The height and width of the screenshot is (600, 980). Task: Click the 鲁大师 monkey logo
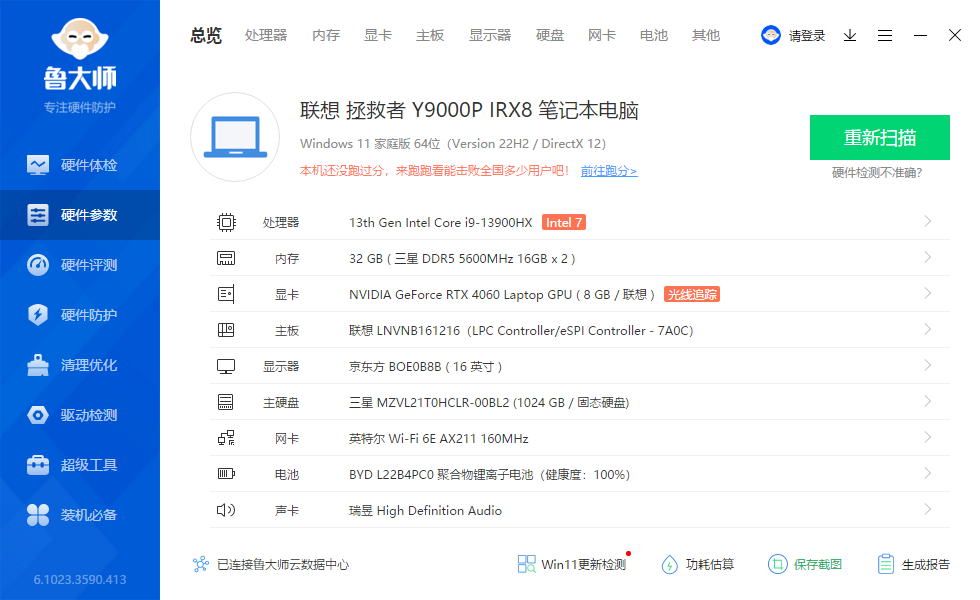(x=80, y=39)
